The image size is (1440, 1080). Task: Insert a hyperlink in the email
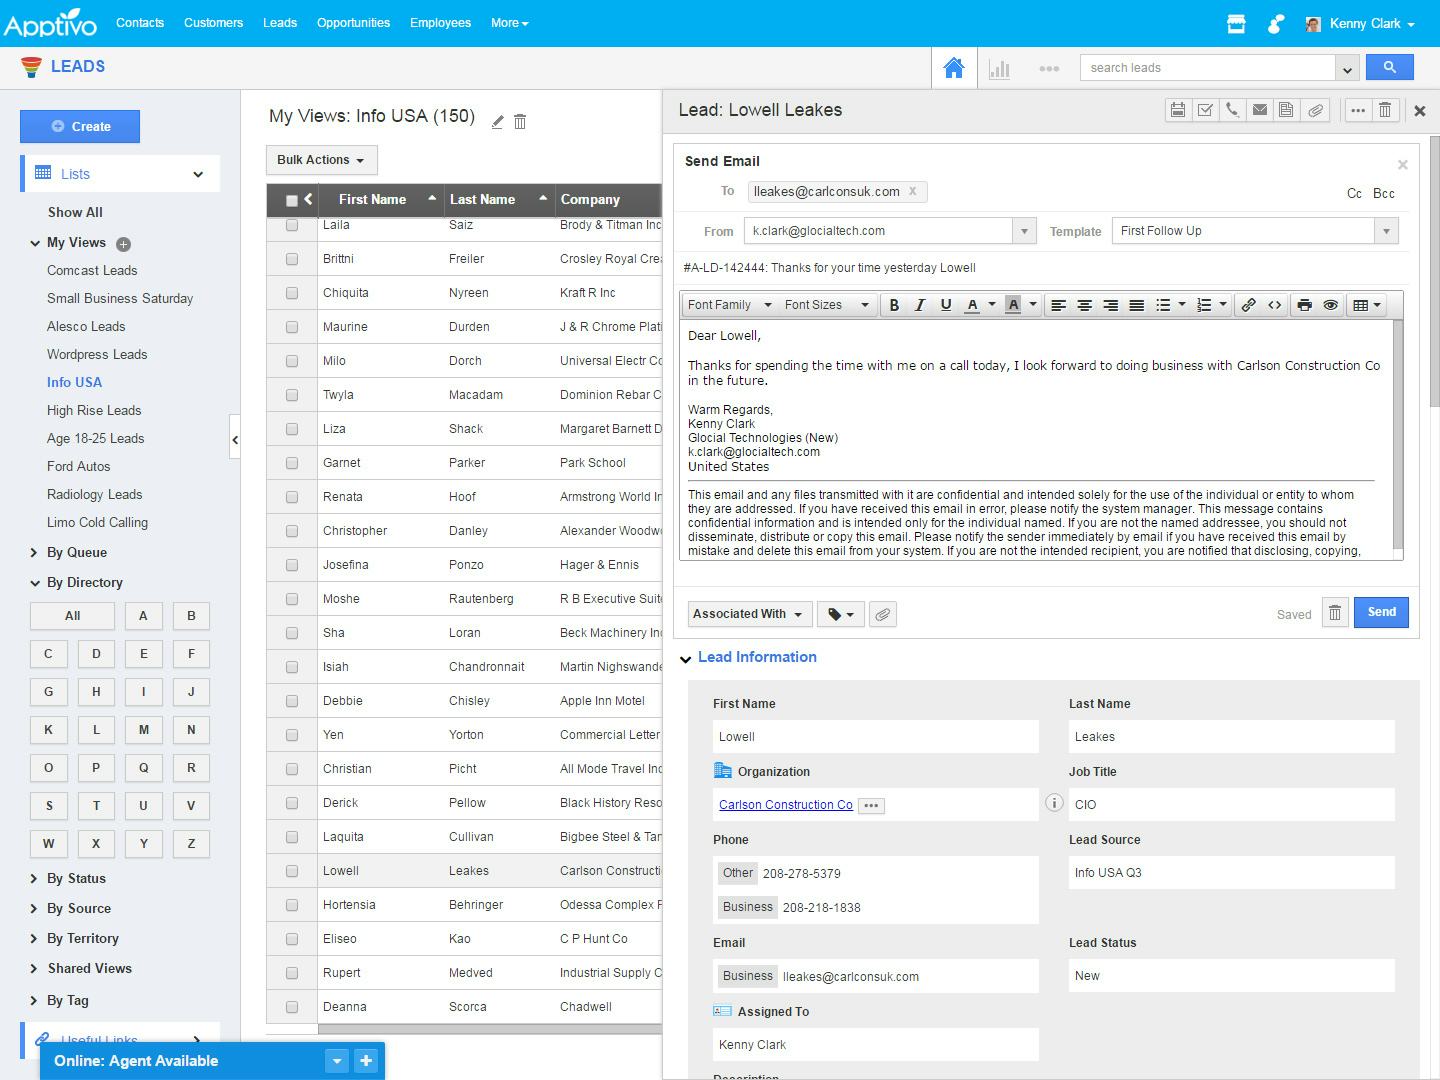click(x=1249, y=305)
